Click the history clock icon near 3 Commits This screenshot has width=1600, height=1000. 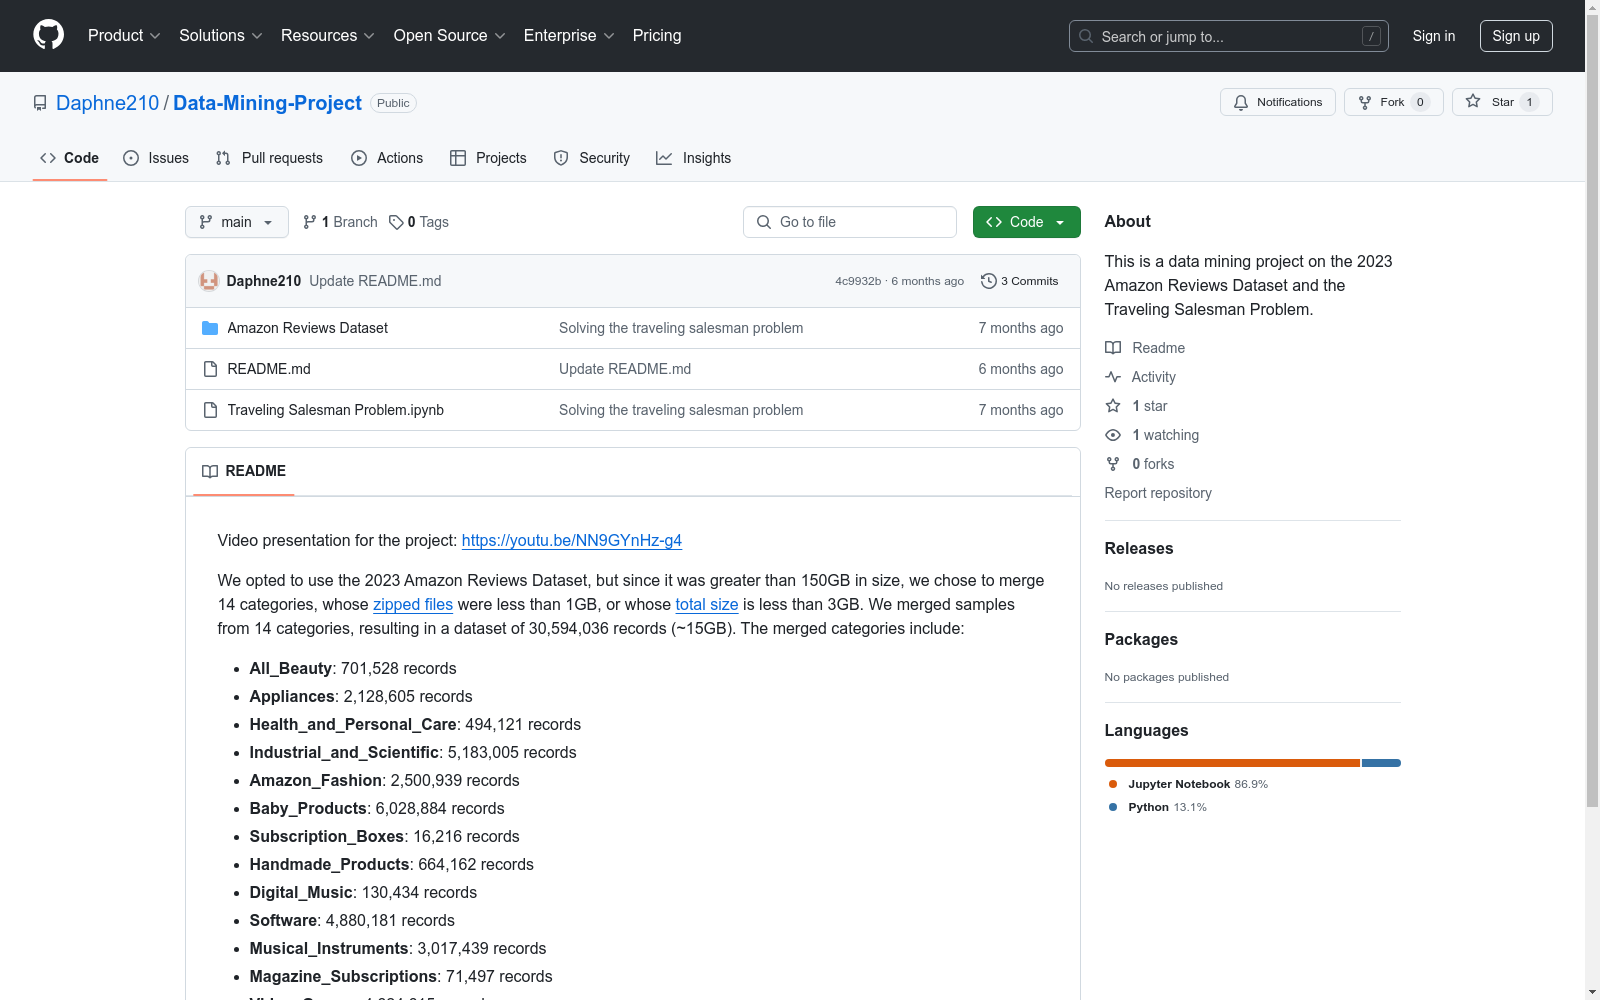click(989, 281)
